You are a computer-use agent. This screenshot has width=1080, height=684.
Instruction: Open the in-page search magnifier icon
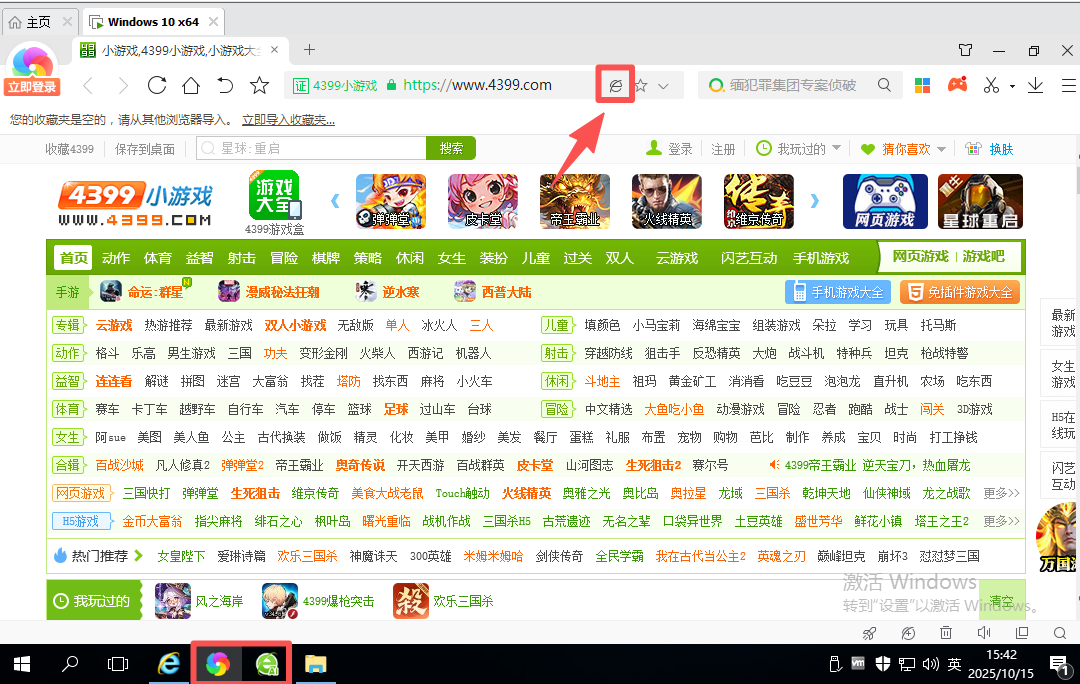tap(1060, 633)
